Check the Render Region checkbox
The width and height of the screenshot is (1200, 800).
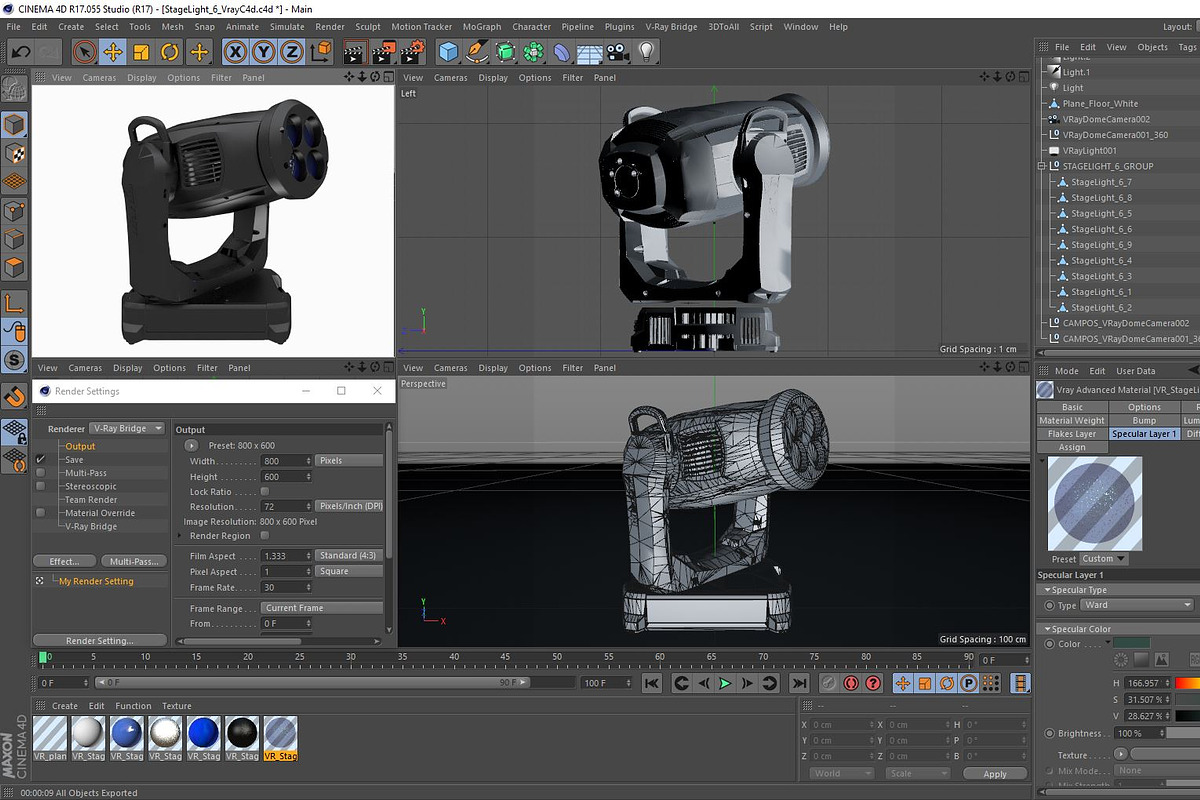coord(265,536)
